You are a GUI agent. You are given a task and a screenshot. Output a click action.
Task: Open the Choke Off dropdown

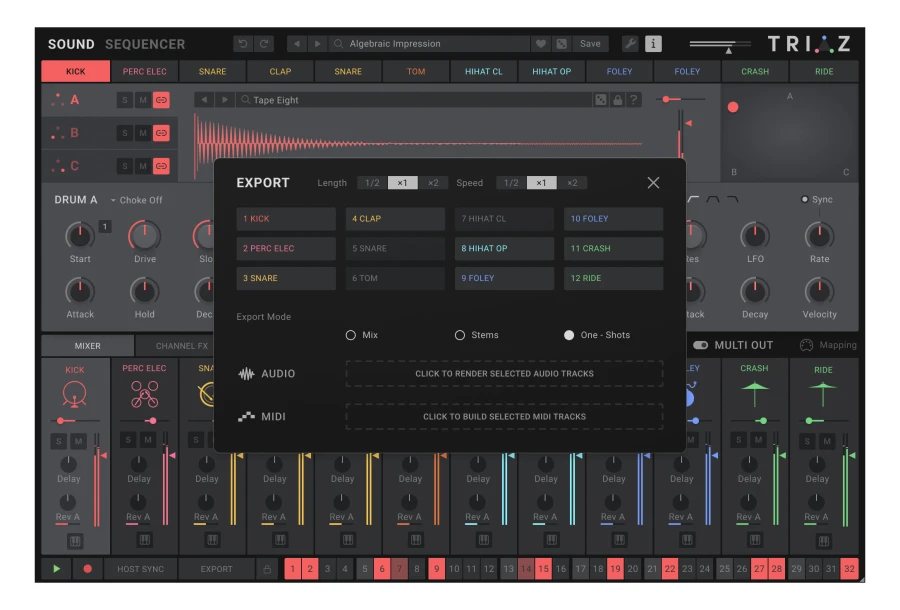(x=137, y=200)
